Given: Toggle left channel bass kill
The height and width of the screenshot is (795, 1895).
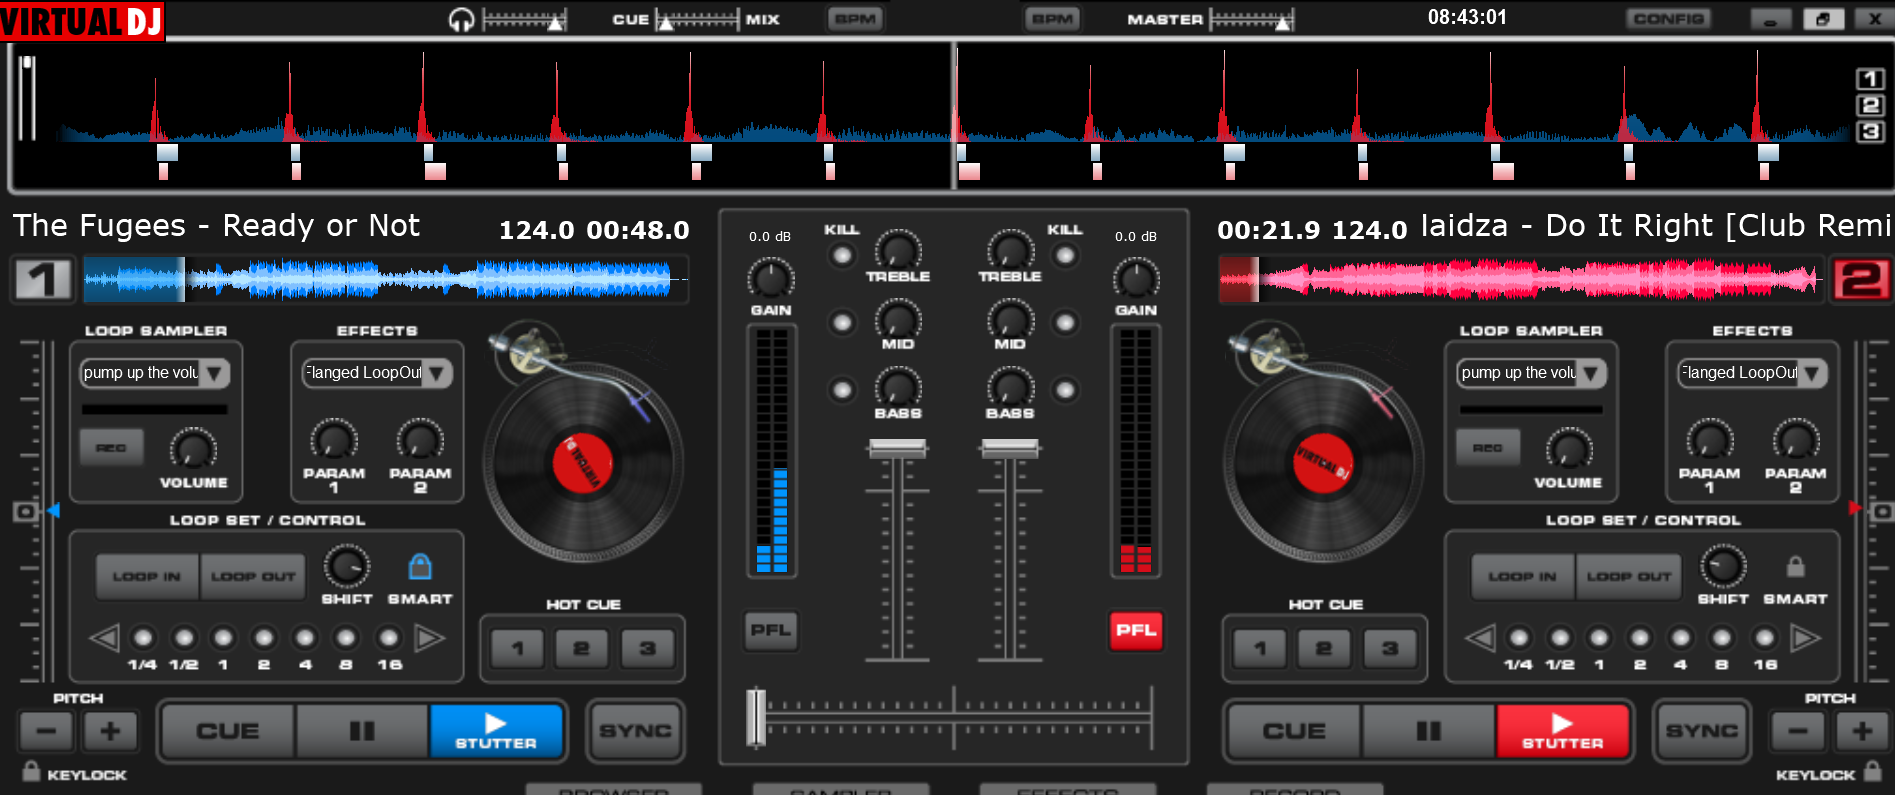Looking at the screenshot, I should coord(843,390).
